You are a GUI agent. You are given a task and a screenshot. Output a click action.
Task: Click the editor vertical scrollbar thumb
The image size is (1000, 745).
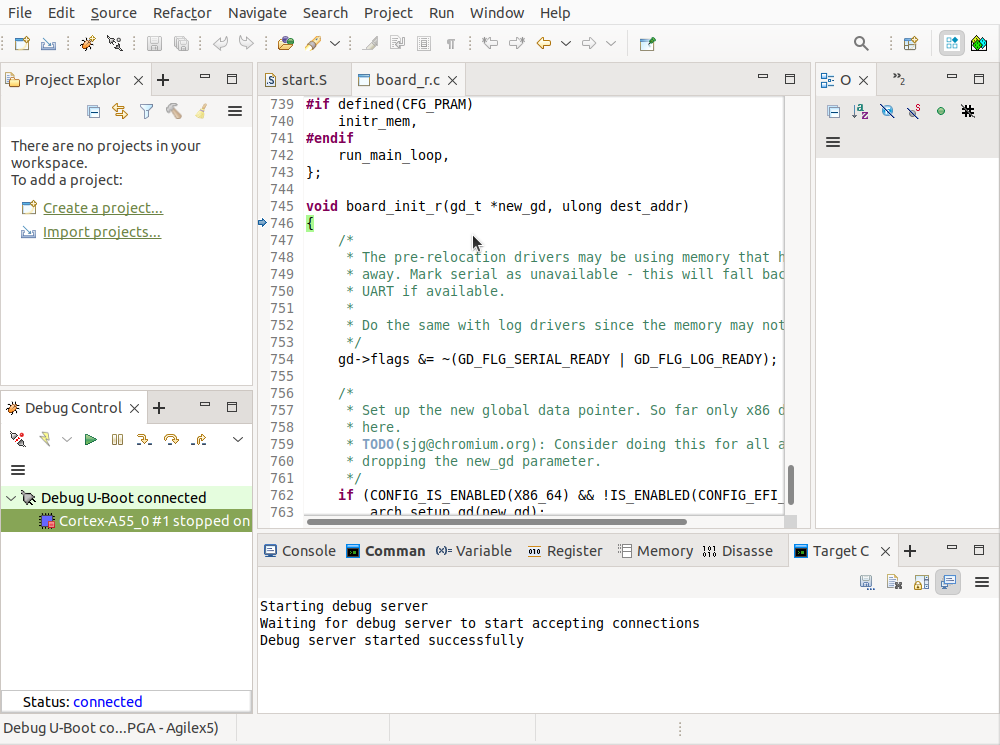[791, 485]
